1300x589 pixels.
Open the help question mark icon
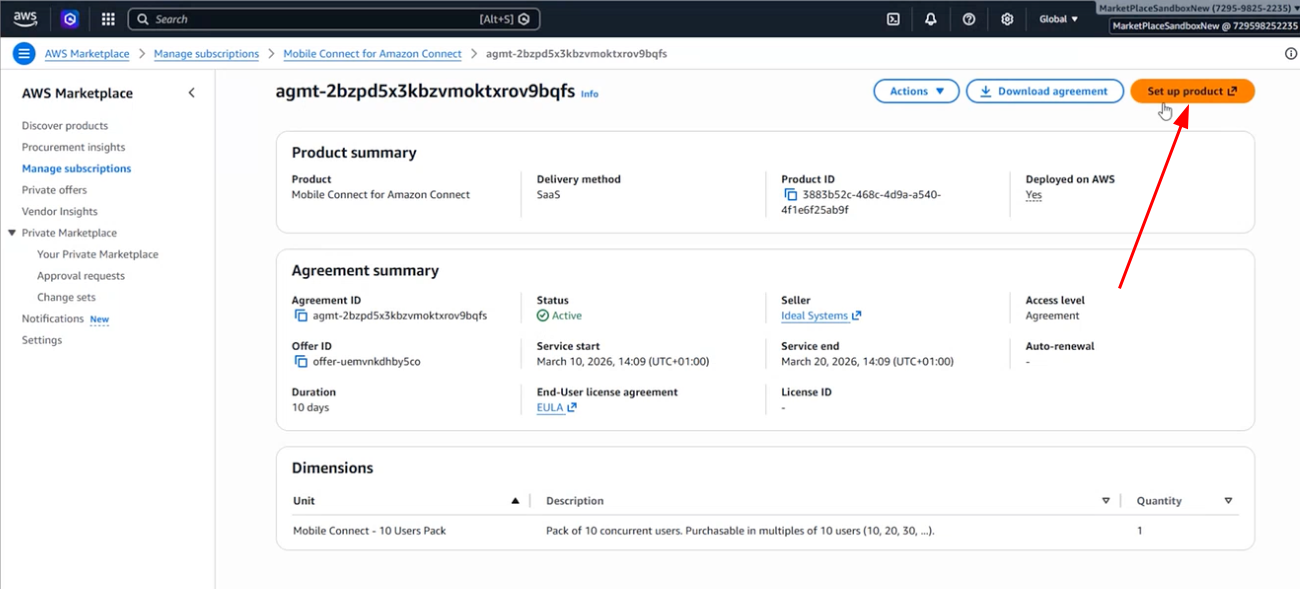[x=969, y=19]
